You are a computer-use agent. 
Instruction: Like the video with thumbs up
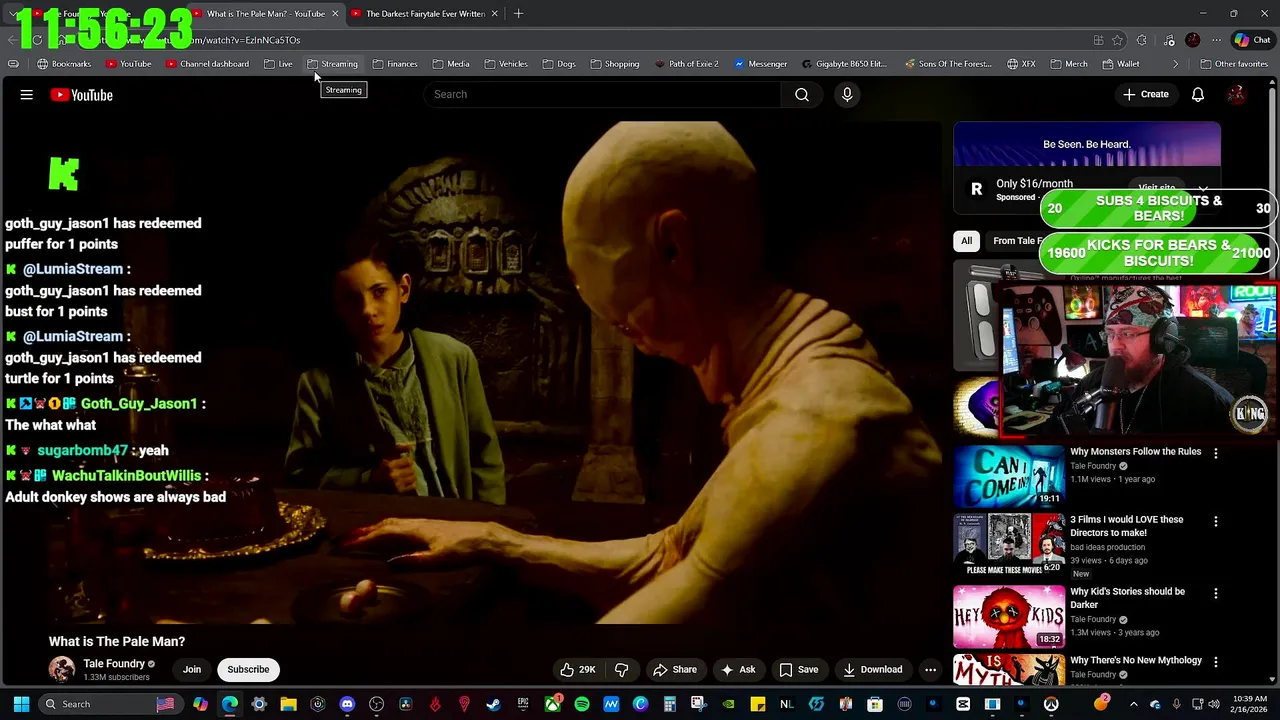click(578, 670)
